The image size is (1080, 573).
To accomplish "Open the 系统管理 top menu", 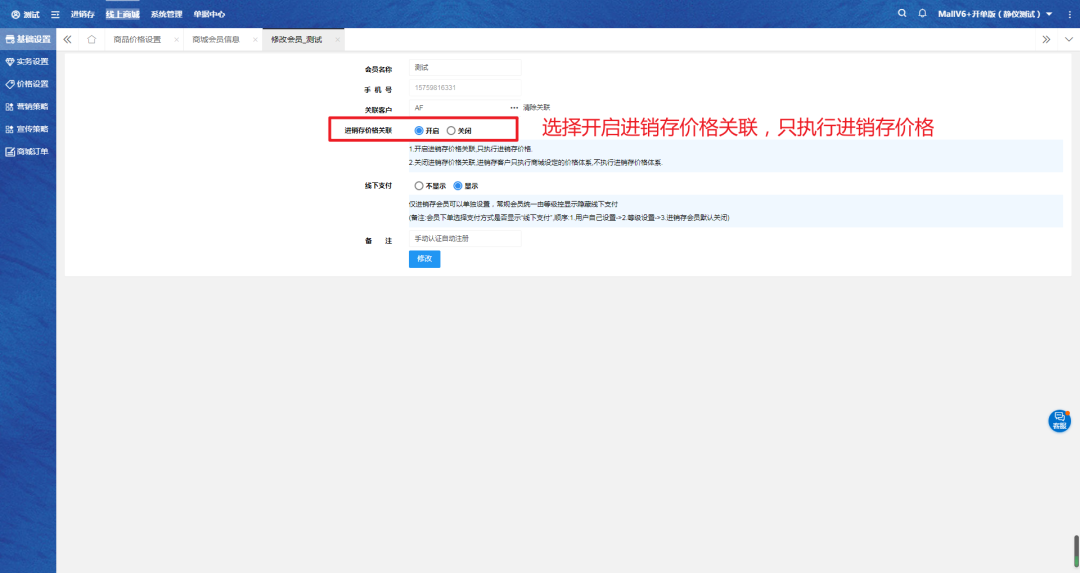I will pos(166,14).
